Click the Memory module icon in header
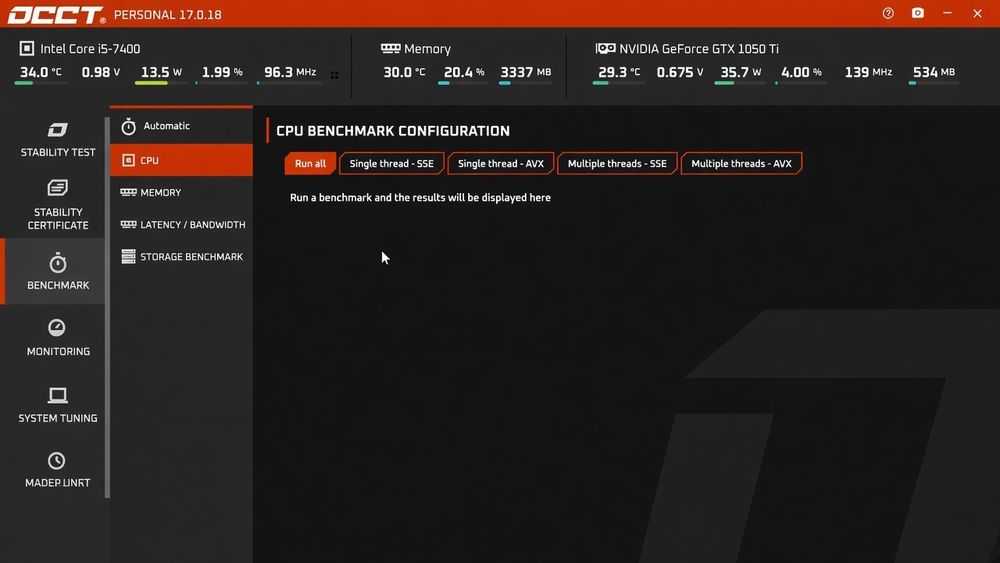1000x563 pixels. [390, 48]
